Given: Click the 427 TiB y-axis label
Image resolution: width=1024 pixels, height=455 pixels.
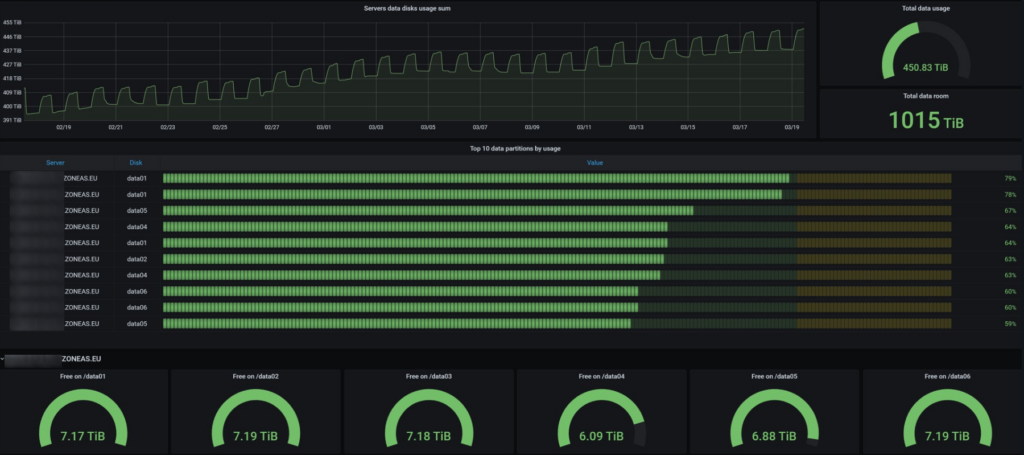Looking at the screenshot, I should click(x=12, y=65).
